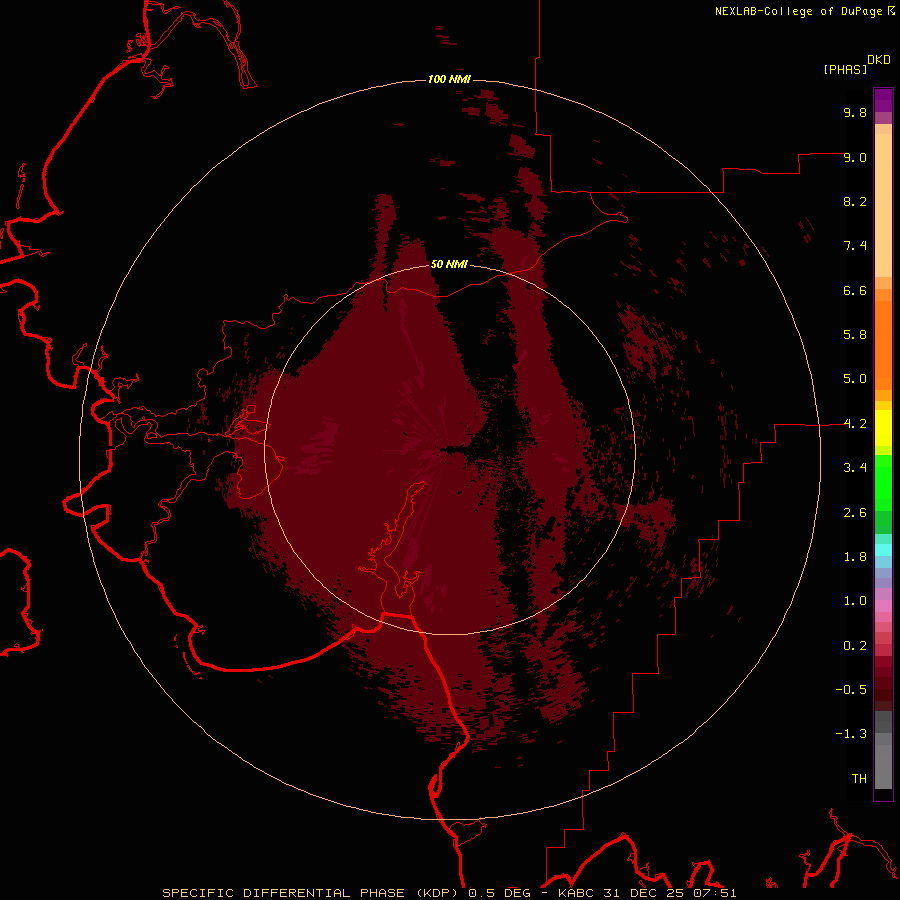900x900 pixels.
Task: Click the DKD label above the color scale
Action: point(879,60)
